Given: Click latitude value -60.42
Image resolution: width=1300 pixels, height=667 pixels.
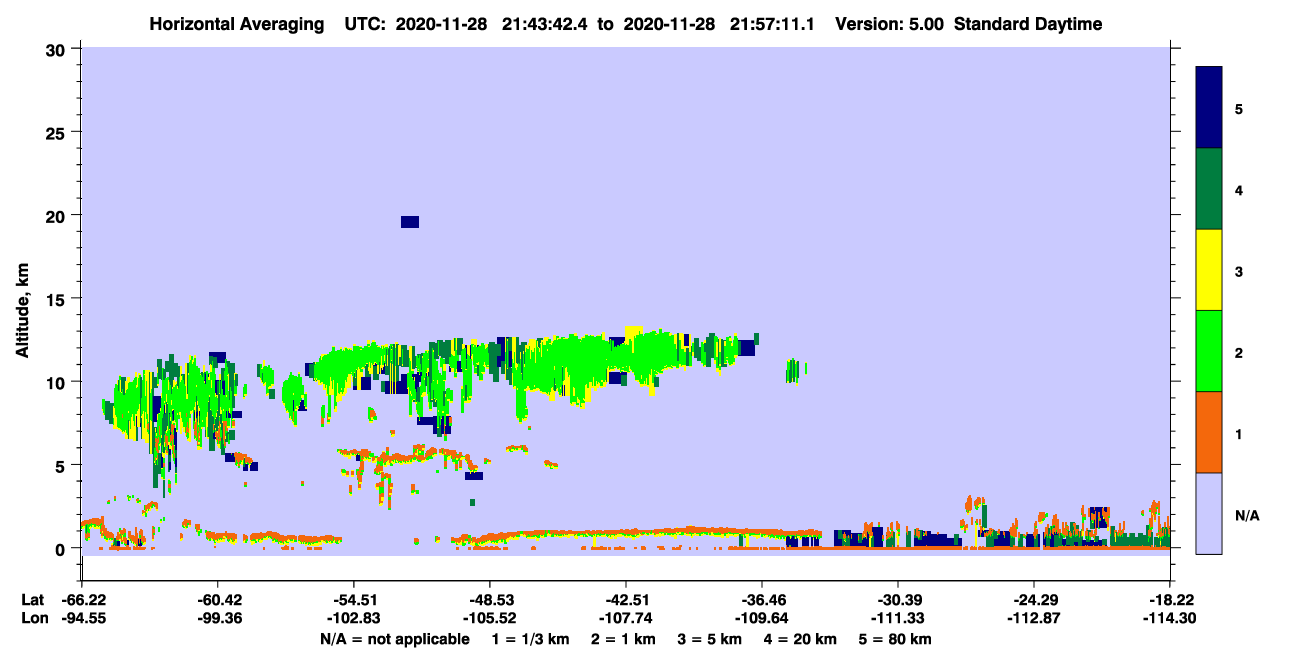Looking at the screenshot, I should coord(217,600).
